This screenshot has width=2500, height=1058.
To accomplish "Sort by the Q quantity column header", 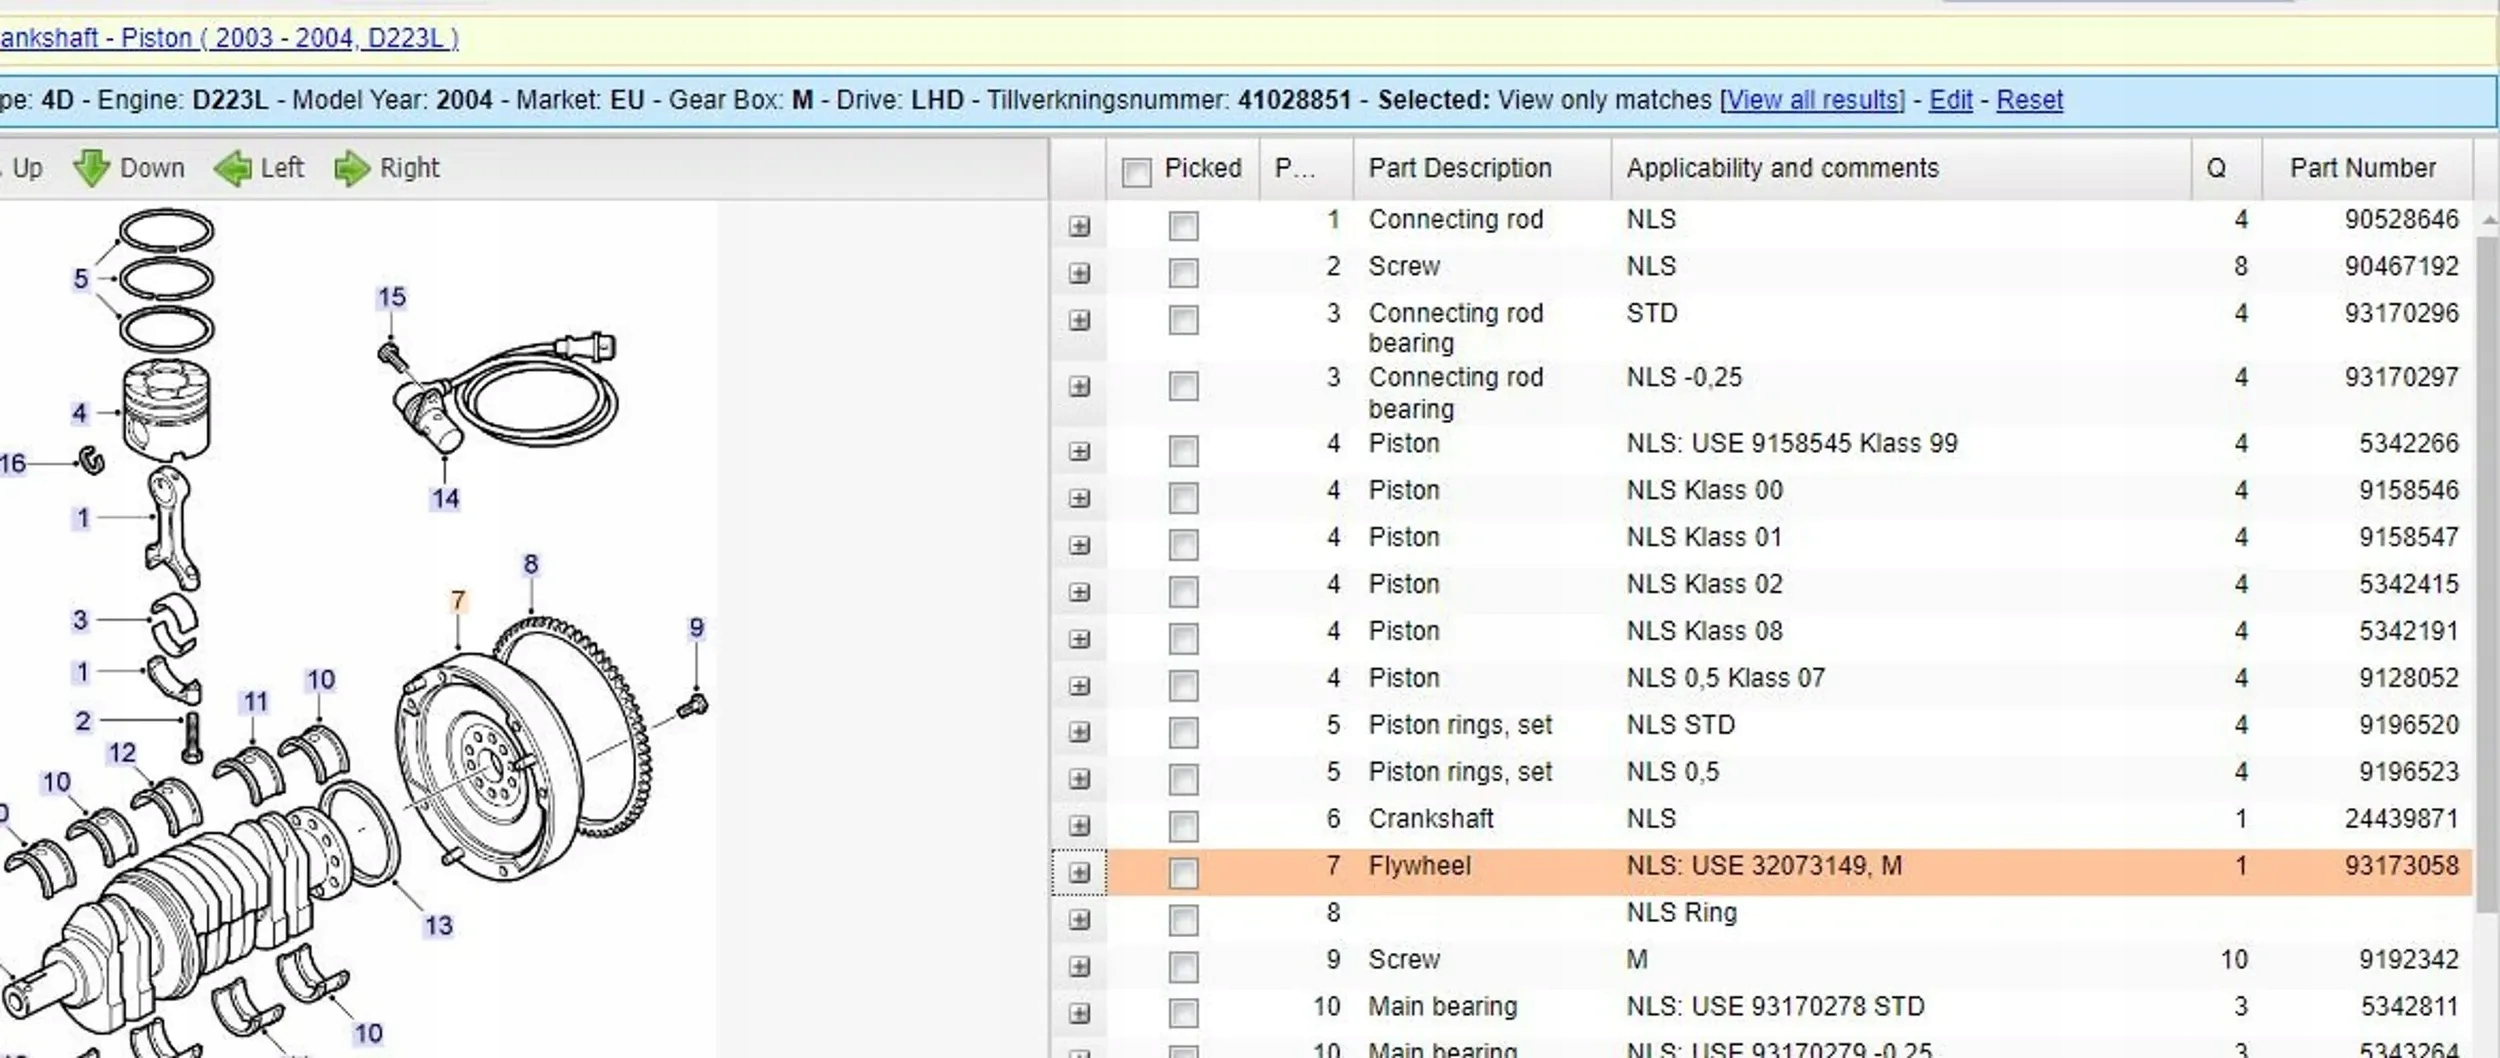I will [x=2226, y=168].
